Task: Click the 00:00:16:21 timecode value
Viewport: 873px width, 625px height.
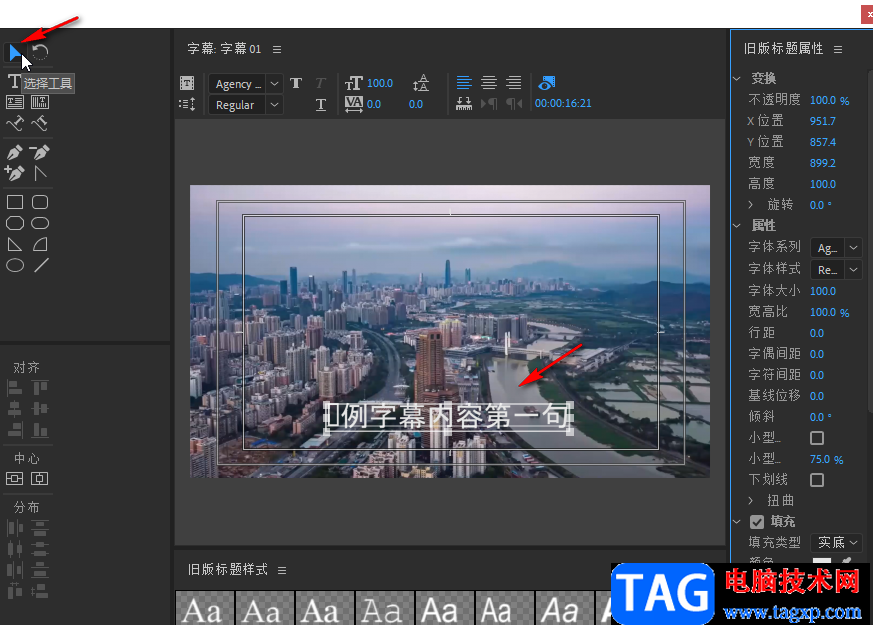Action: tap(563, 103)
